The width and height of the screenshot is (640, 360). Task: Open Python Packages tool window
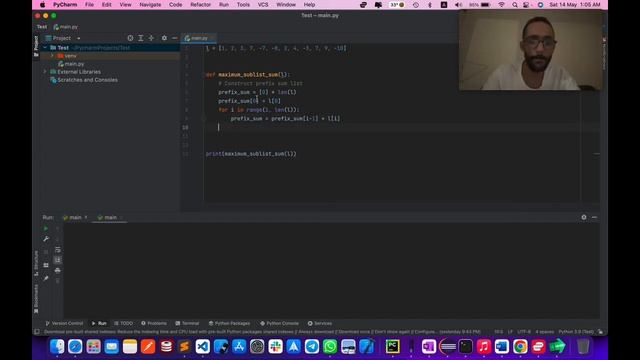[x=229, y=323]
